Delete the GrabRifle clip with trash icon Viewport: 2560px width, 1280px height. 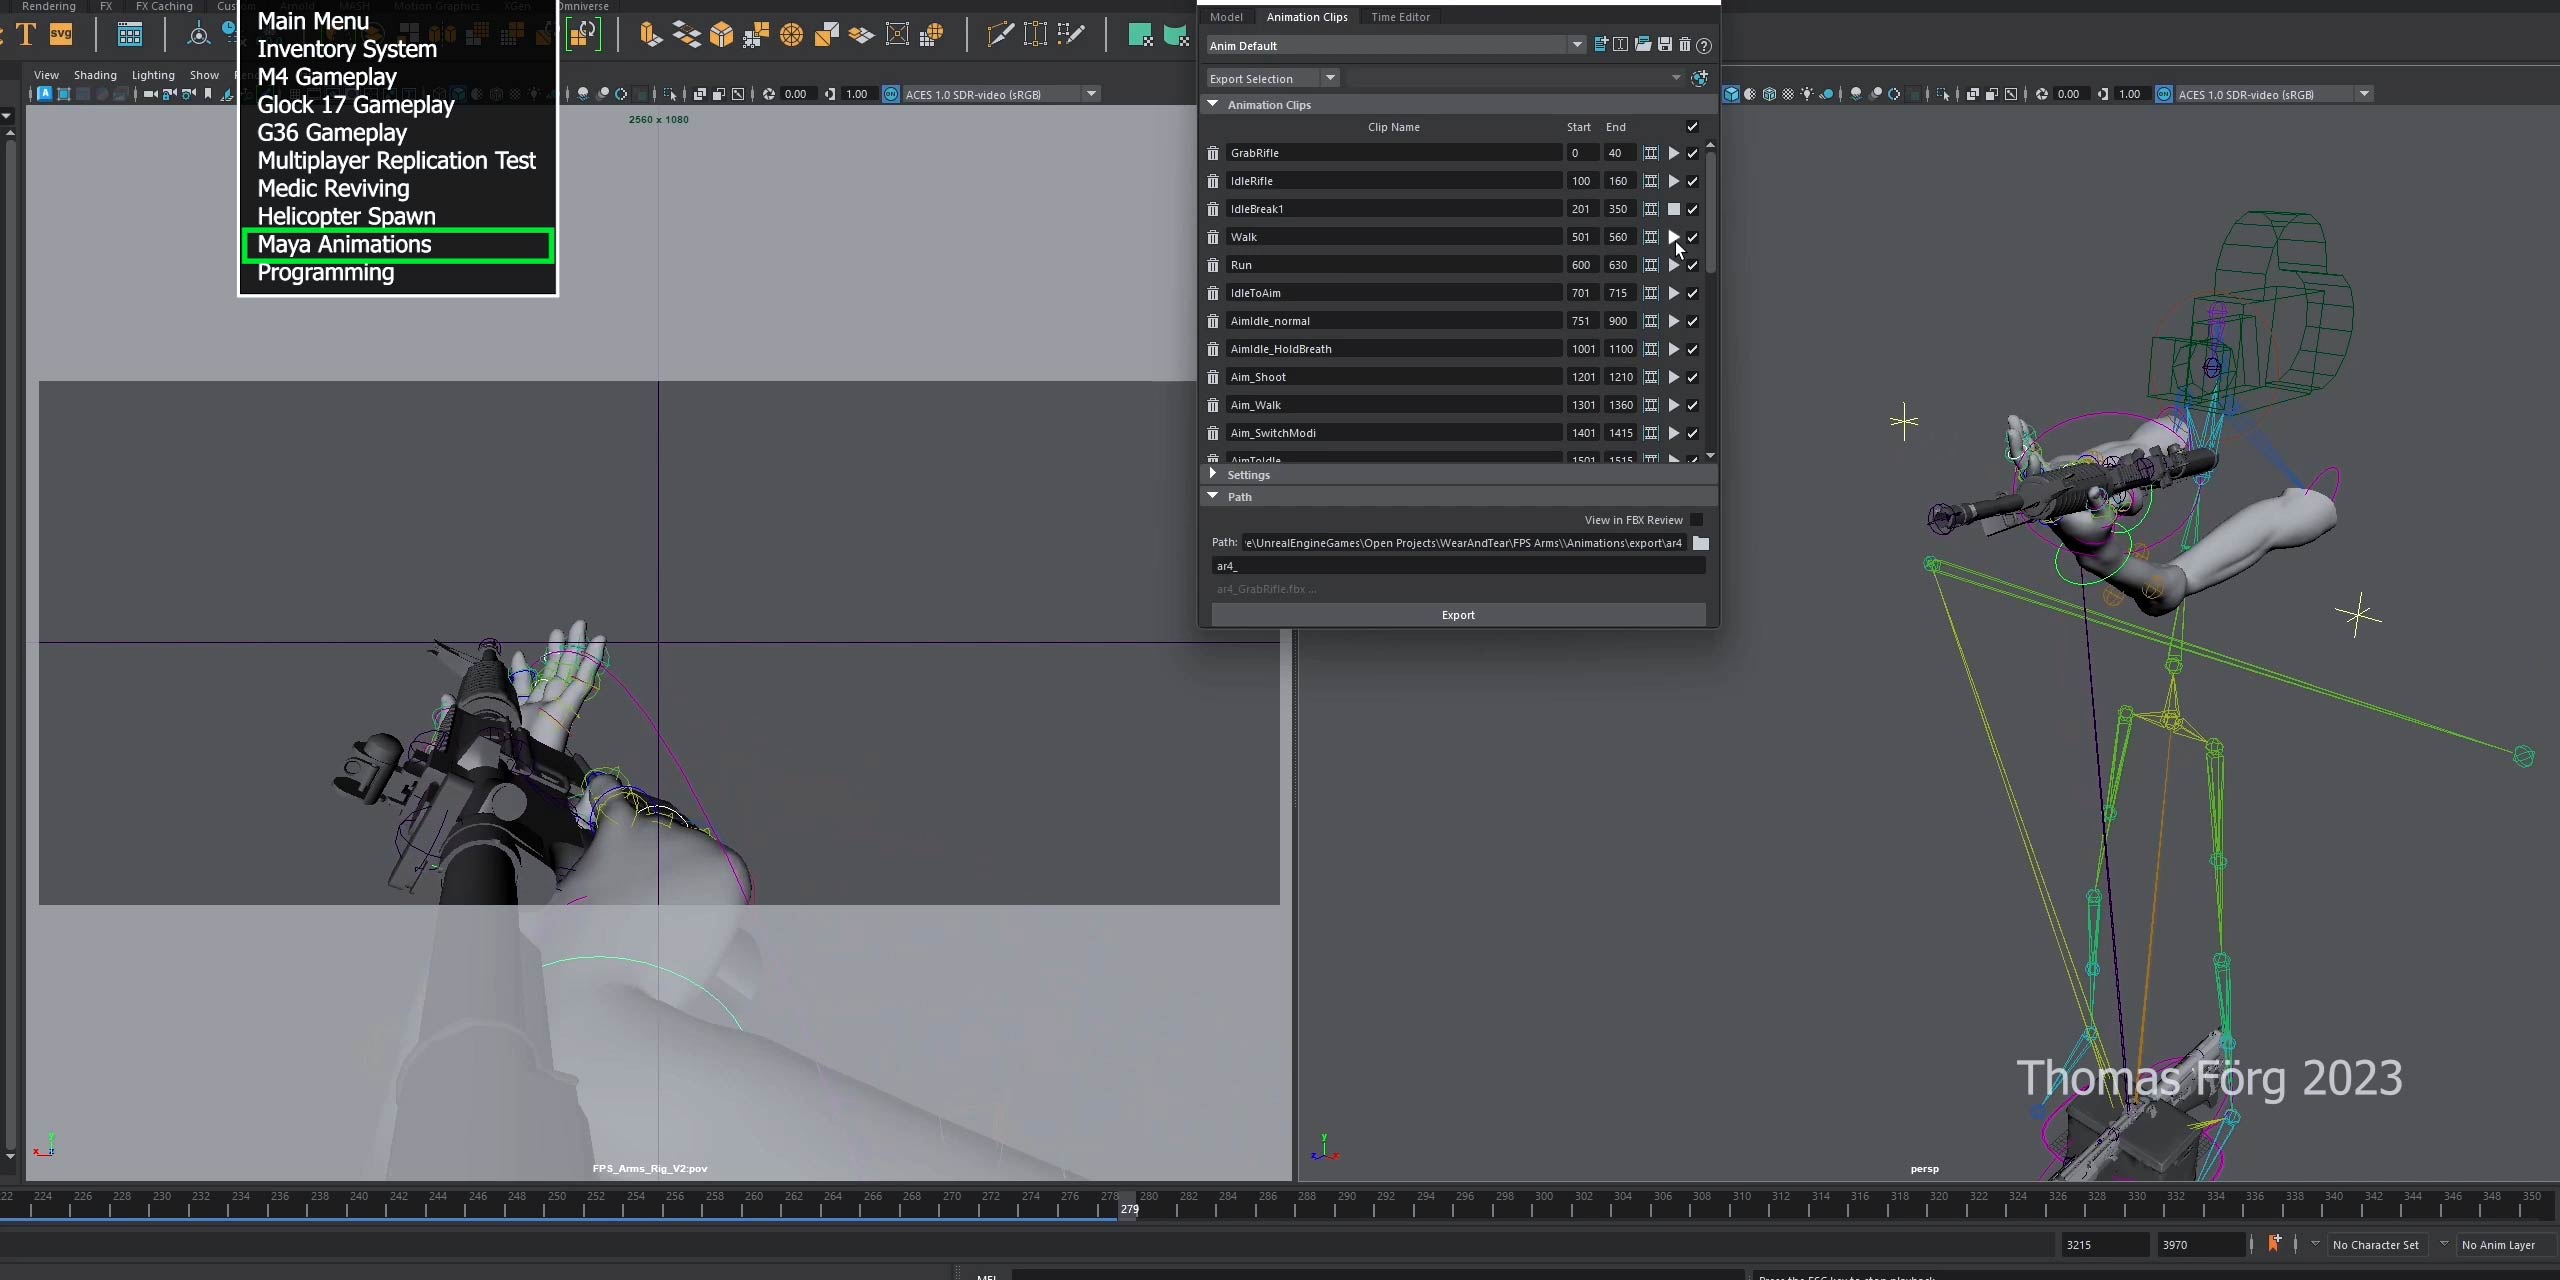pos(1212,153)
